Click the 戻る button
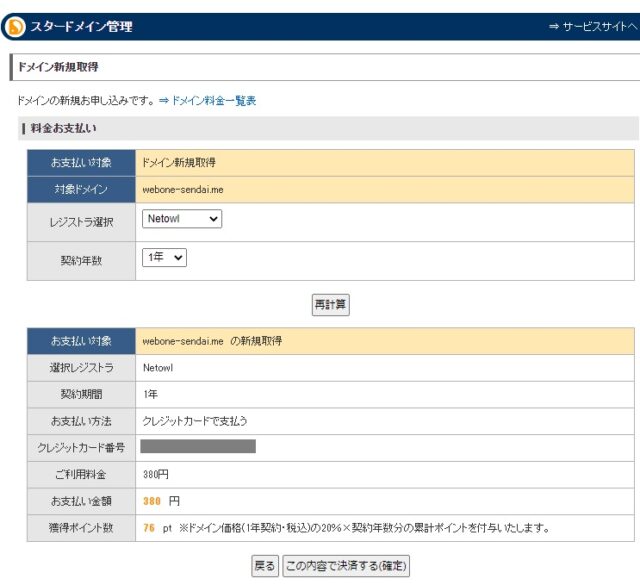640x585 pixels. click(x=265, y=566)
